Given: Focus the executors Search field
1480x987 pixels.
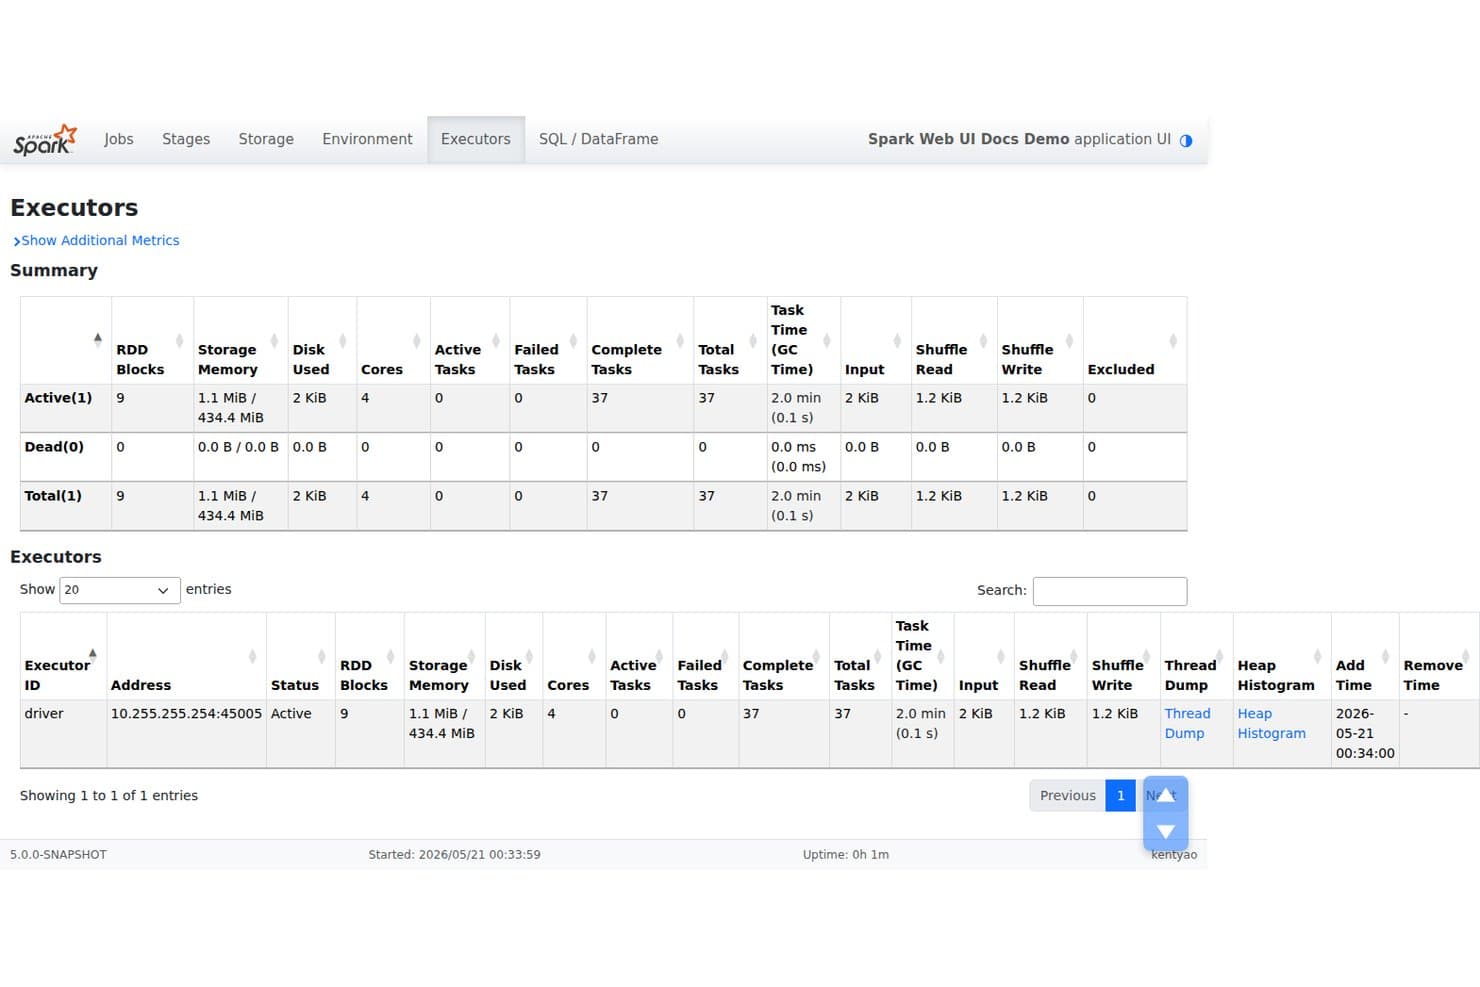Looking at the screenshot, I should coord(1110,591).
